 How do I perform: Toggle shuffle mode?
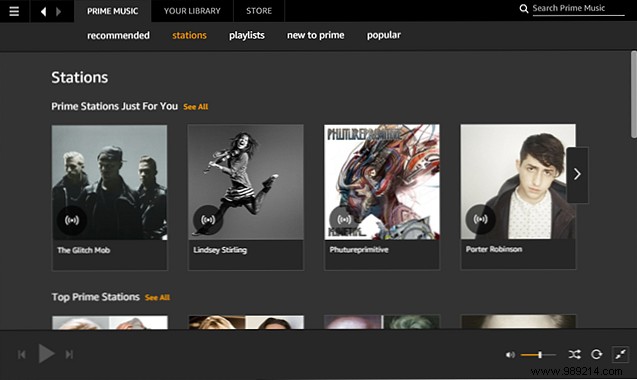point(574,354)
